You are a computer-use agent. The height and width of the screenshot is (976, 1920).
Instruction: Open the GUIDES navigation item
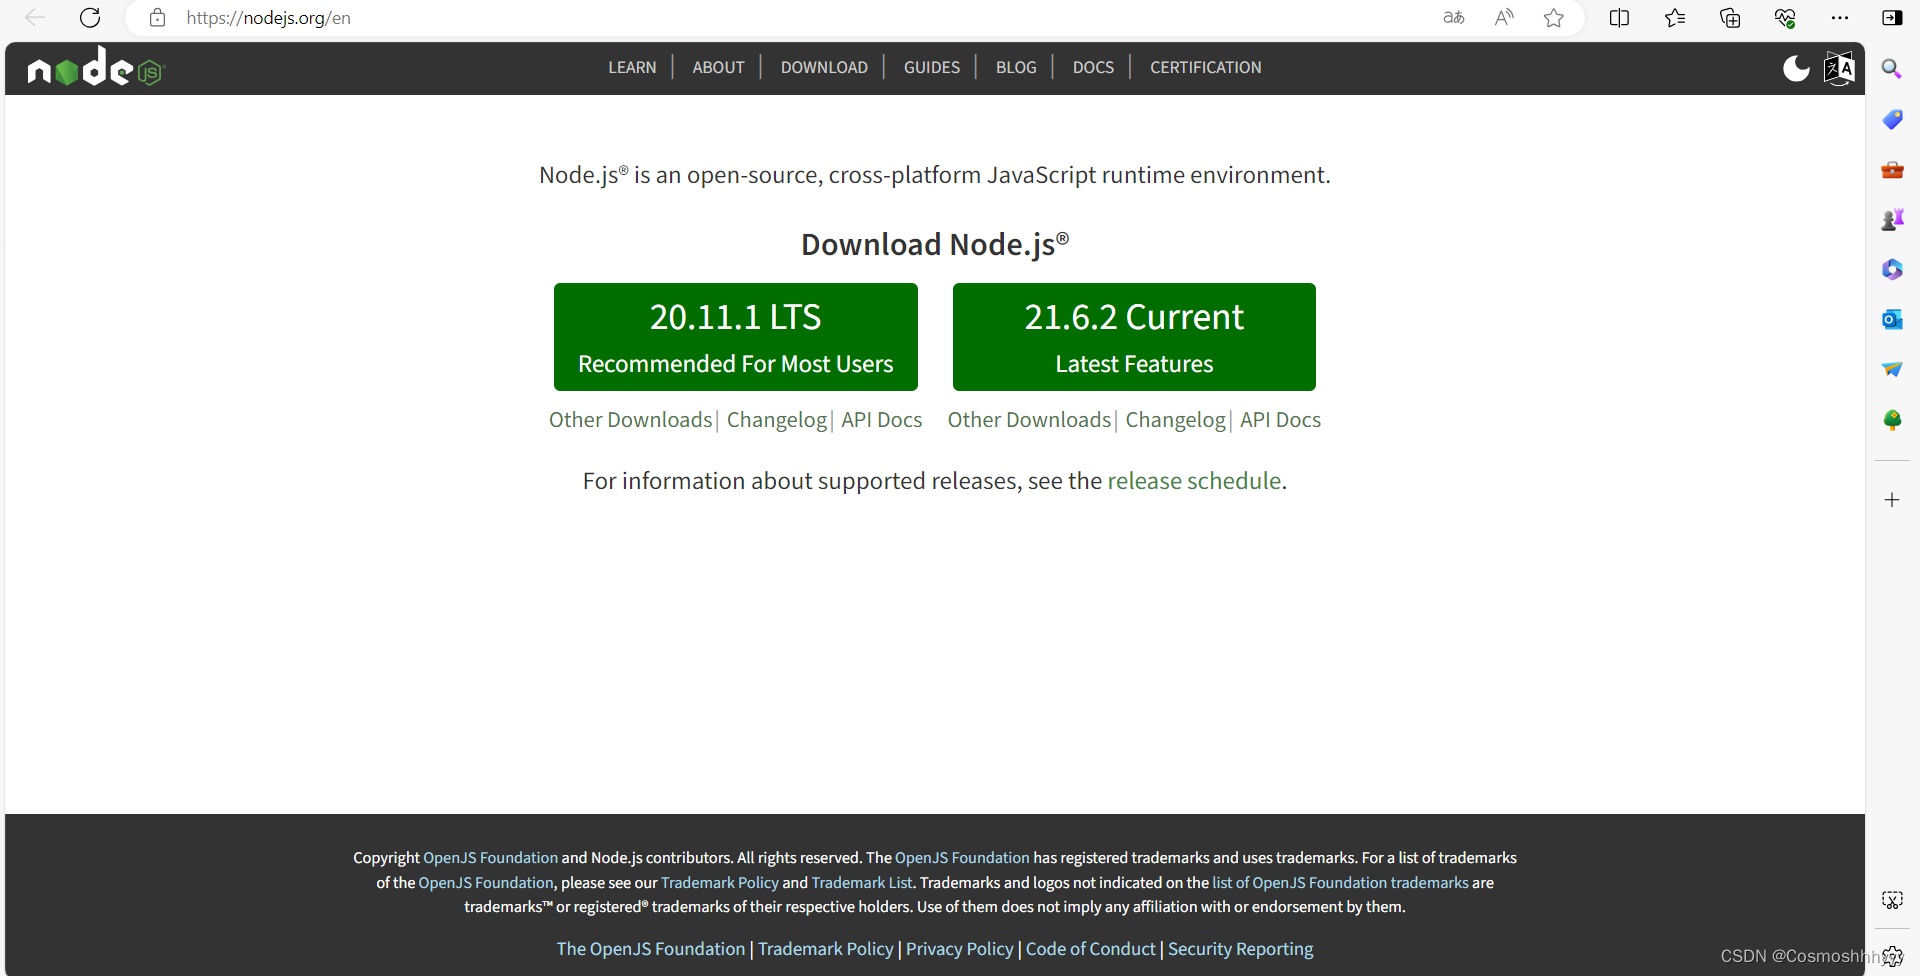(932, 67)
